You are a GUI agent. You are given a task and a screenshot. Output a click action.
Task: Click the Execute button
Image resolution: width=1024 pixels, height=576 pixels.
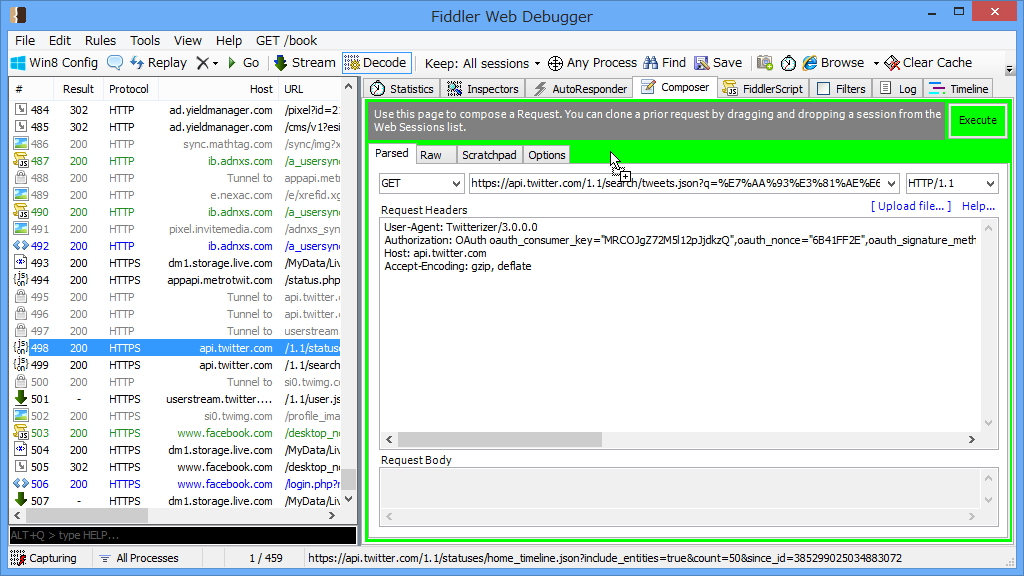(x=978, y=120)
